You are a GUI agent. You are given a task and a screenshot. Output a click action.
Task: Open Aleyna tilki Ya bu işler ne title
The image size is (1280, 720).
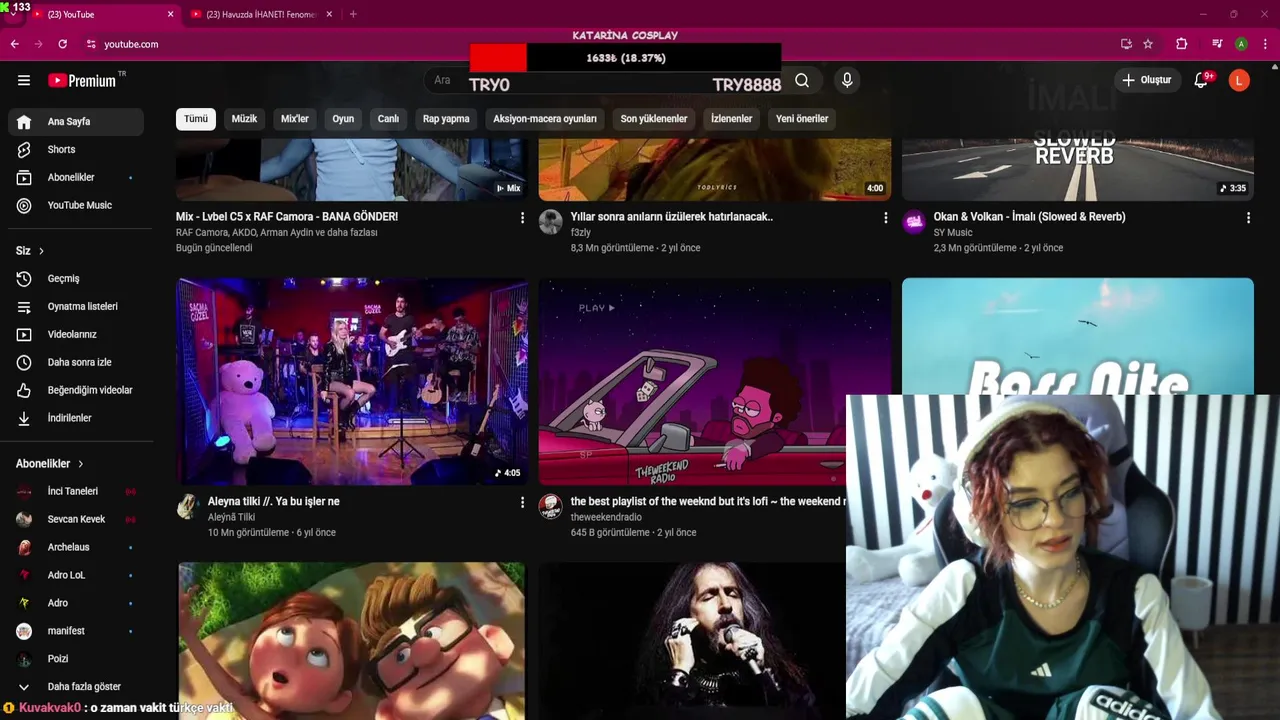273,501
